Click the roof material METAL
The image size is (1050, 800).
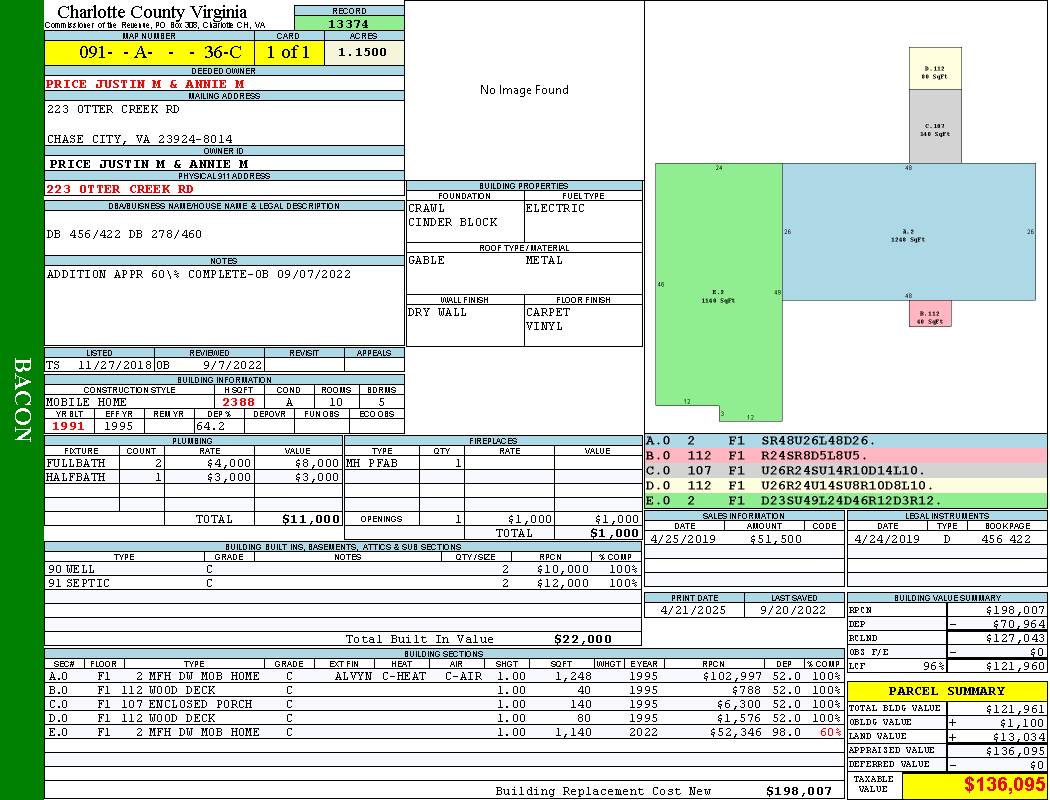click(x=544, y=260)
